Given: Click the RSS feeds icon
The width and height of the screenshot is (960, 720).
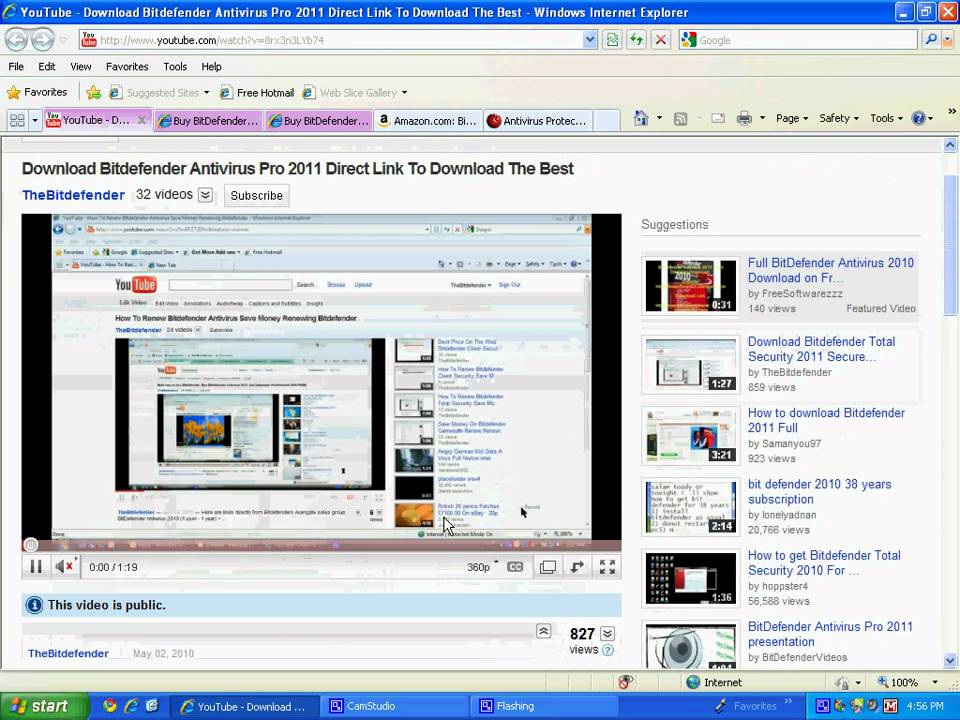Looking at the screenshot, I should click(680, 119).
